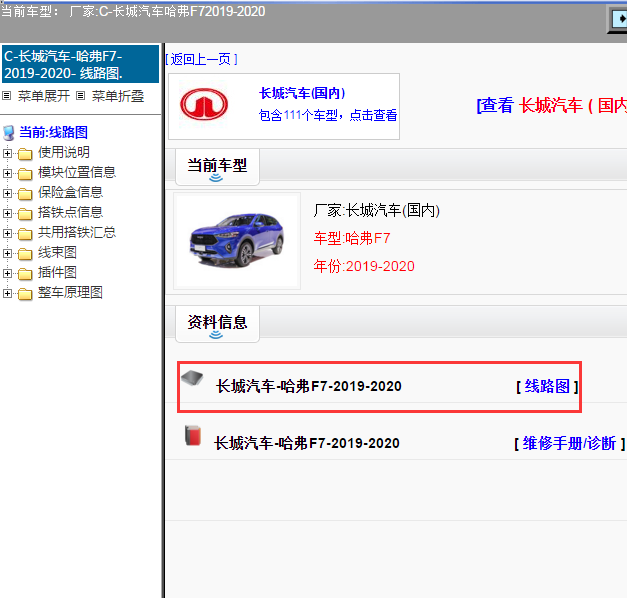Screen dimensions: 627x598
Task: Click the blue Haval F7 car thumbnail
Action: pyautogui.click(x=237, y=240)
